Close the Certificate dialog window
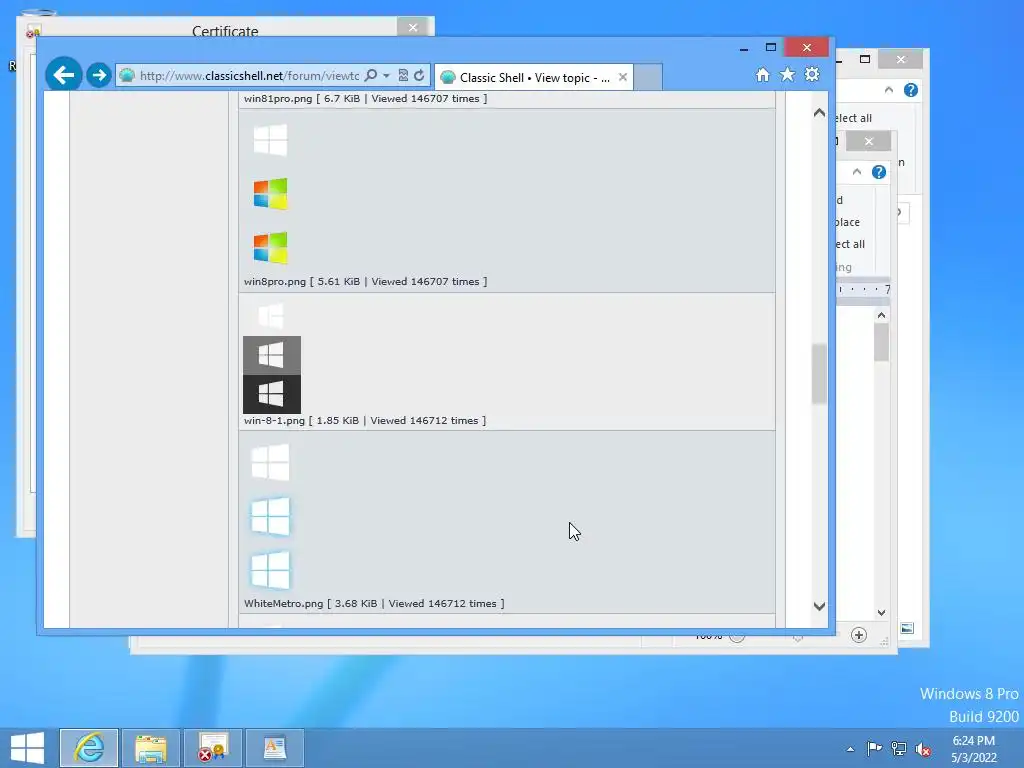This screenshot has width=1024, height=768. [413, 27]
